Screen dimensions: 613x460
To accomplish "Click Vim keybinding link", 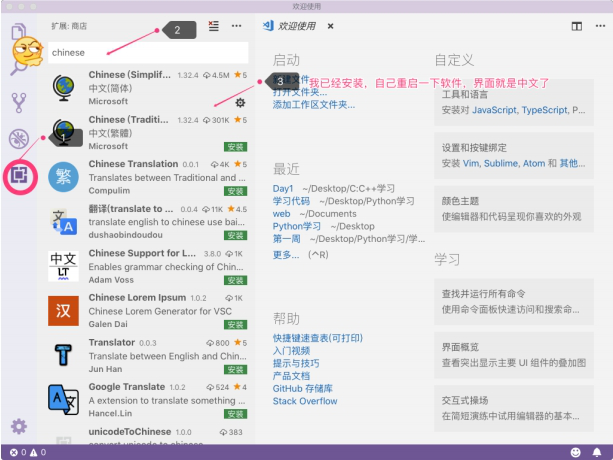I will point(471,163).
